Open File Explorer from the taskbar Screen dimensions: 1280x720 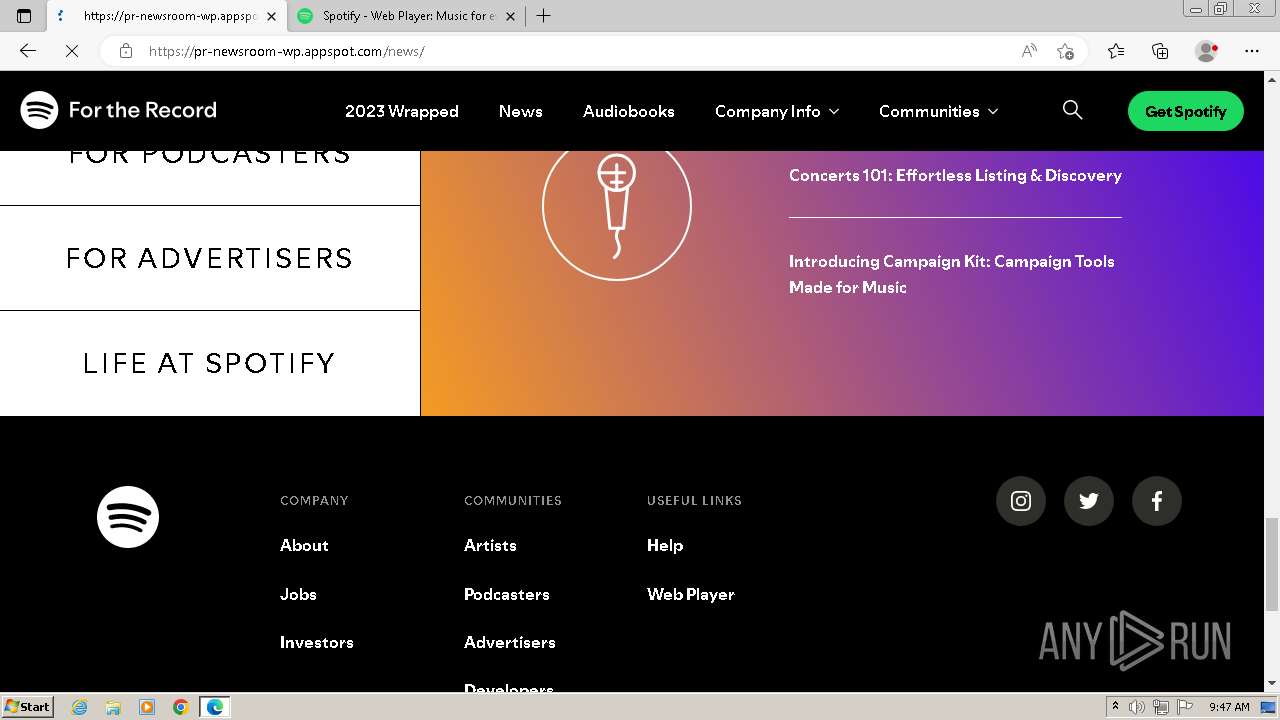(x=113, y=707)
